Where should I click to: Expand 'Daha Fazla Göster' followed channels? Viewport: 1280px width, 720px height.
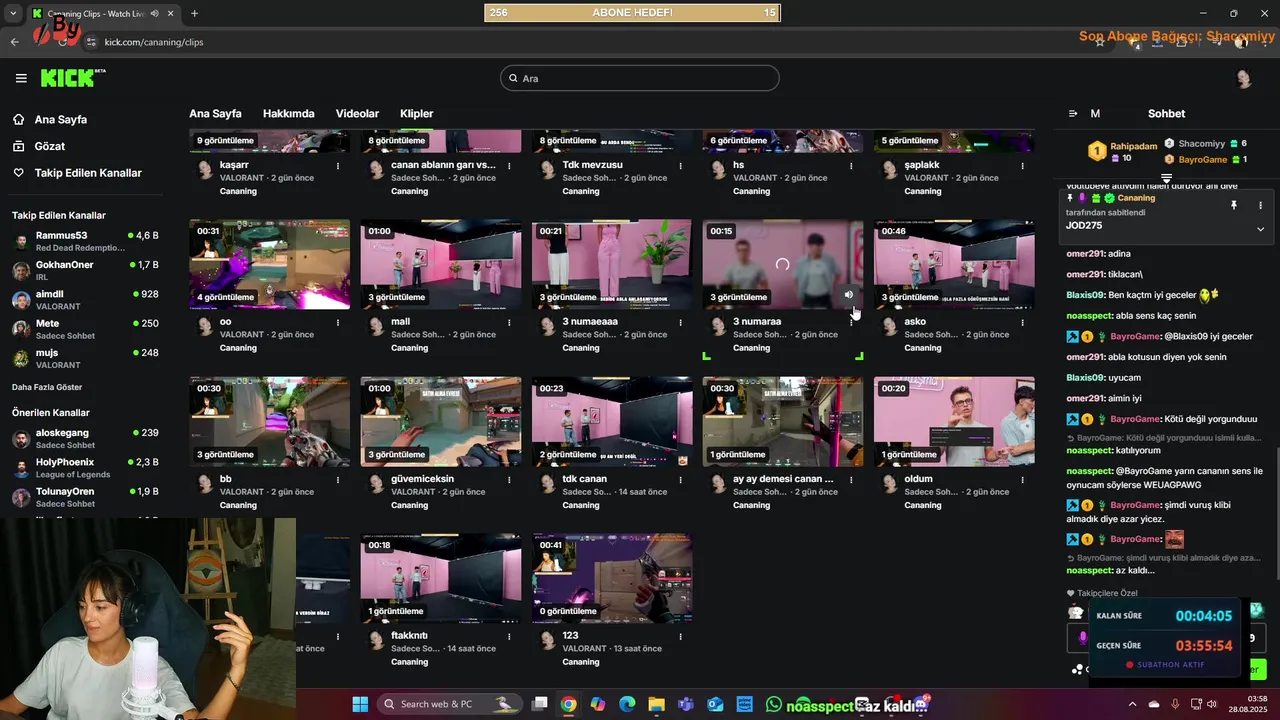47,387
